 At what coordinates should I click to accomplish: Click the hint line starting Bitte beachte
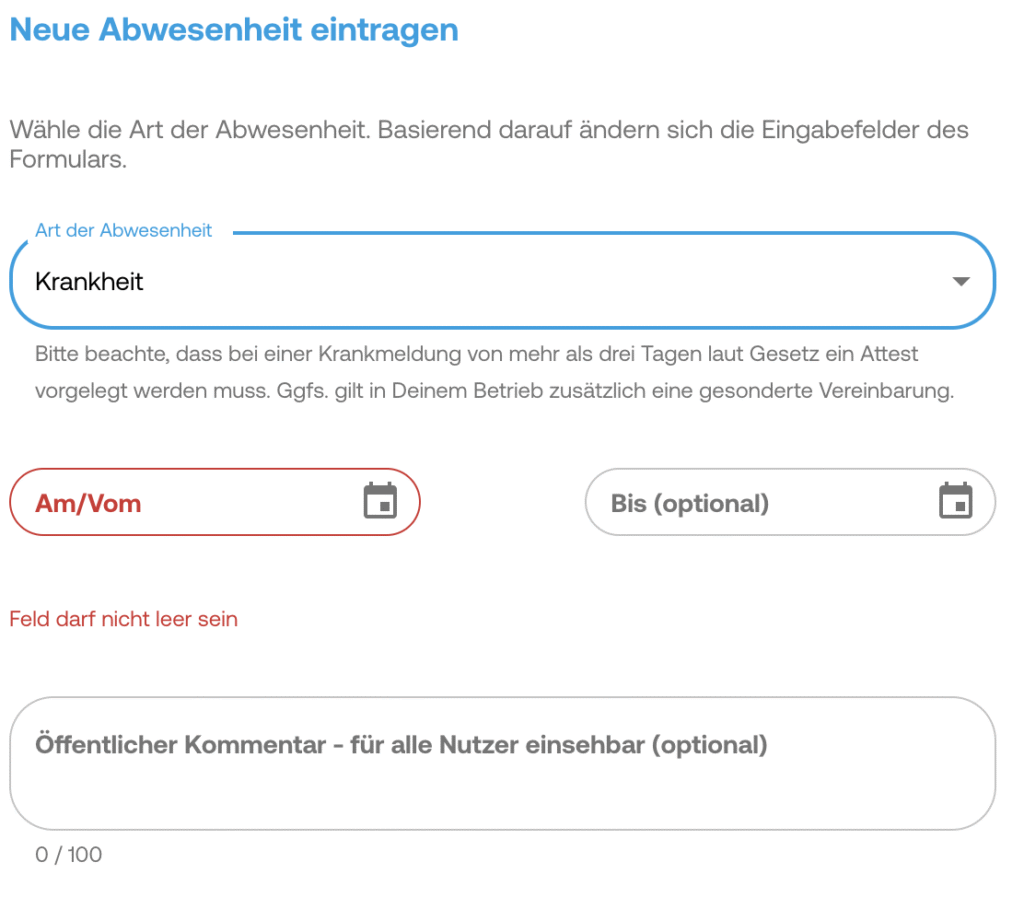point(476,354)
